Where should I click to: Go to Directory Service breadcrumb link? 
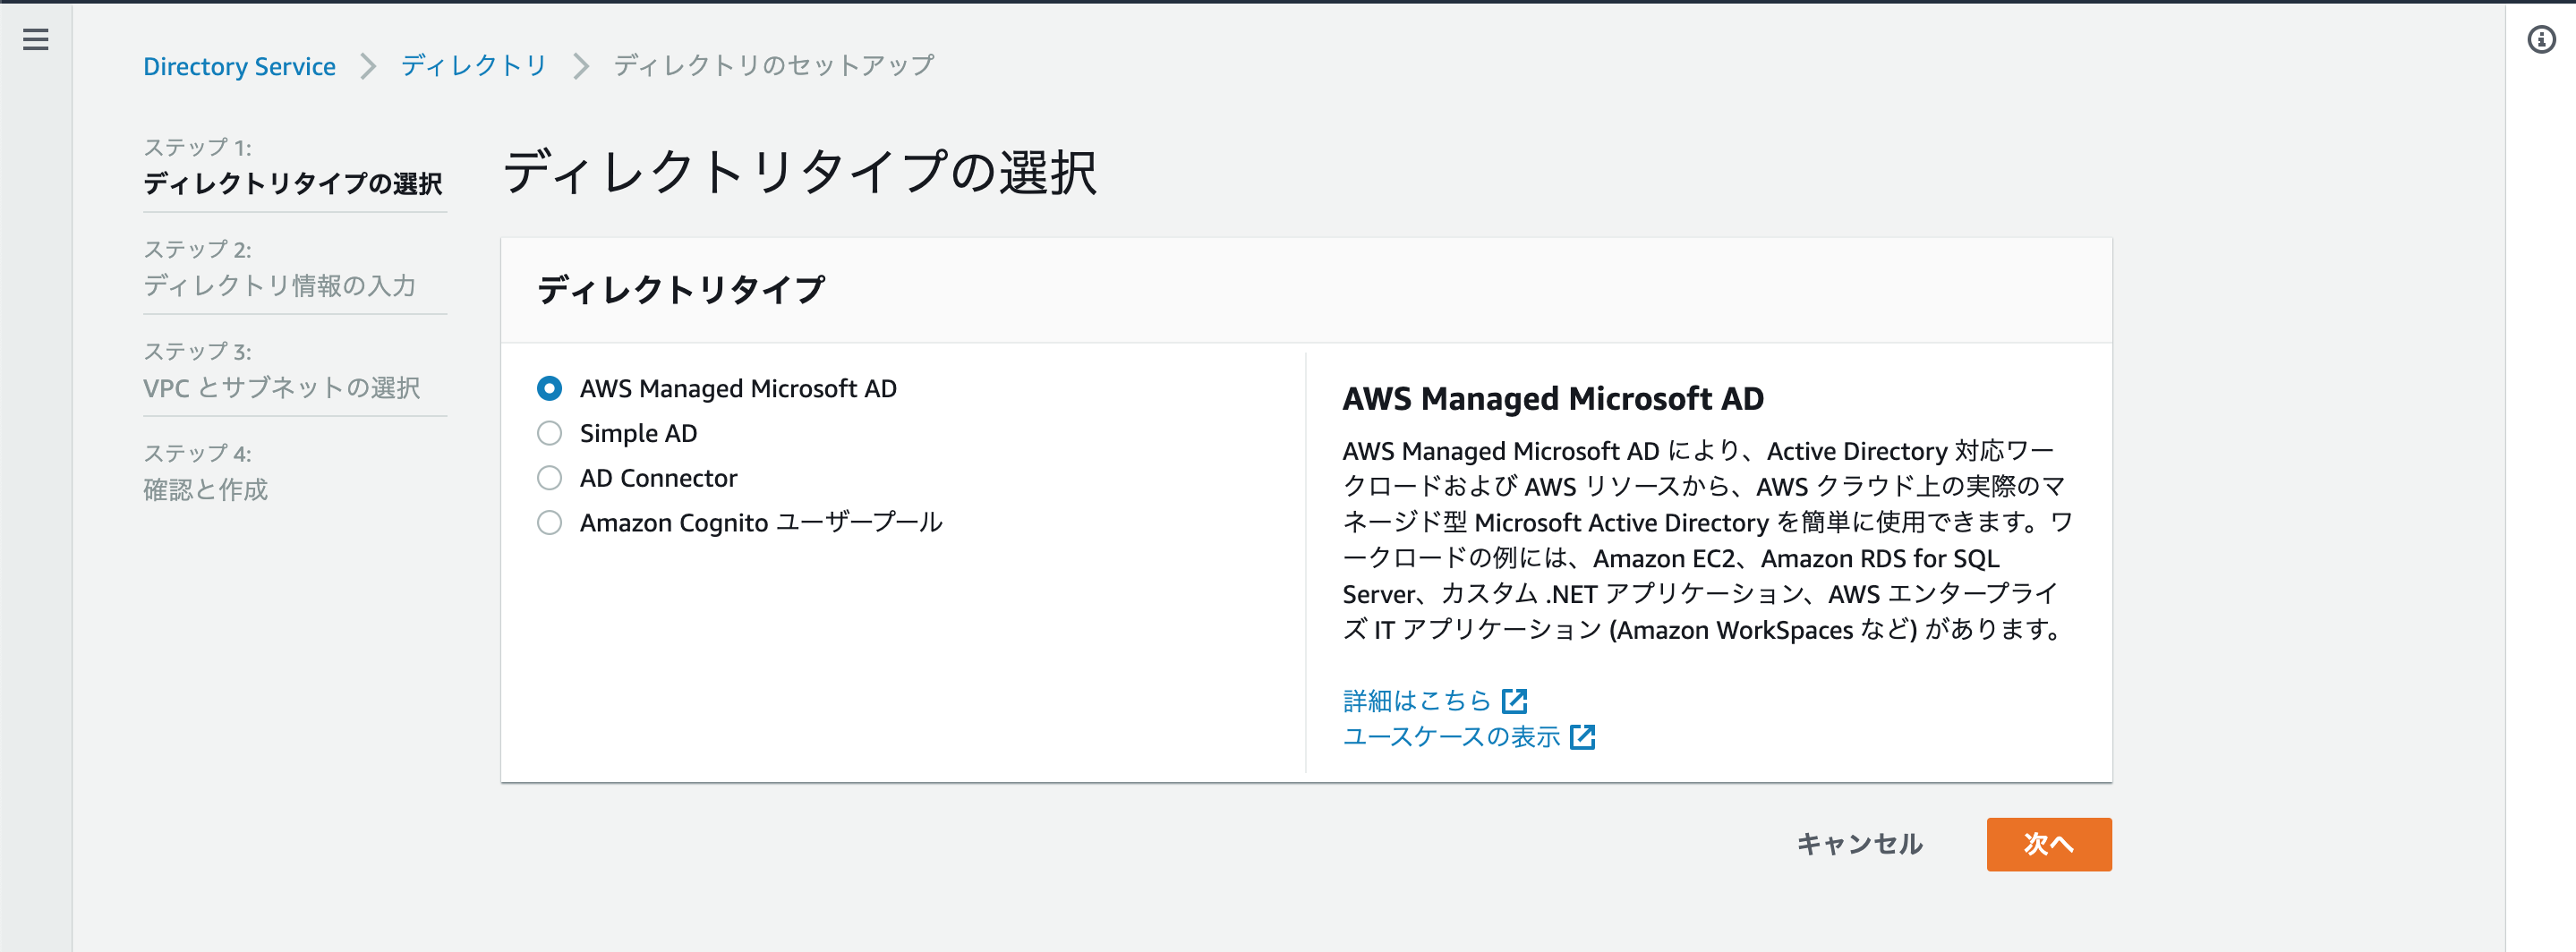point(239,66)
